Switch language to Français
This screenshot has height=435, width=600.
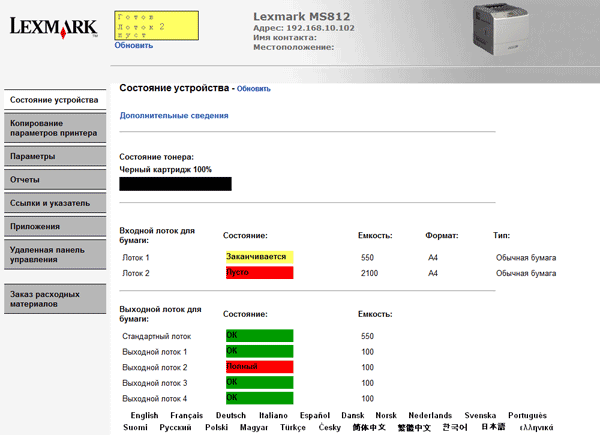[x=186, y=415]
